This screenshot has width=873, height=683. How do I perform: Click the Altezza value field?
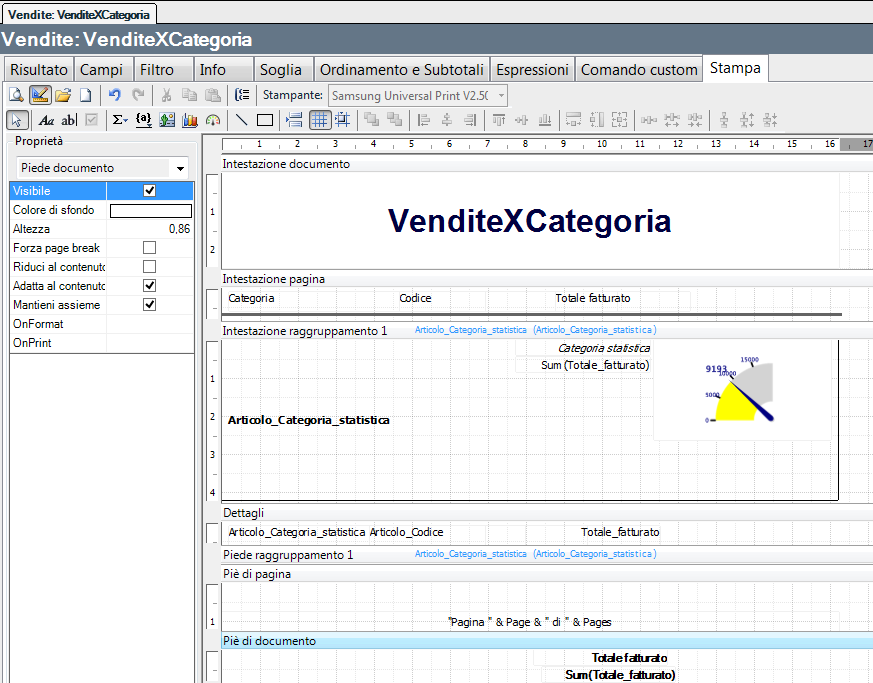150,229
